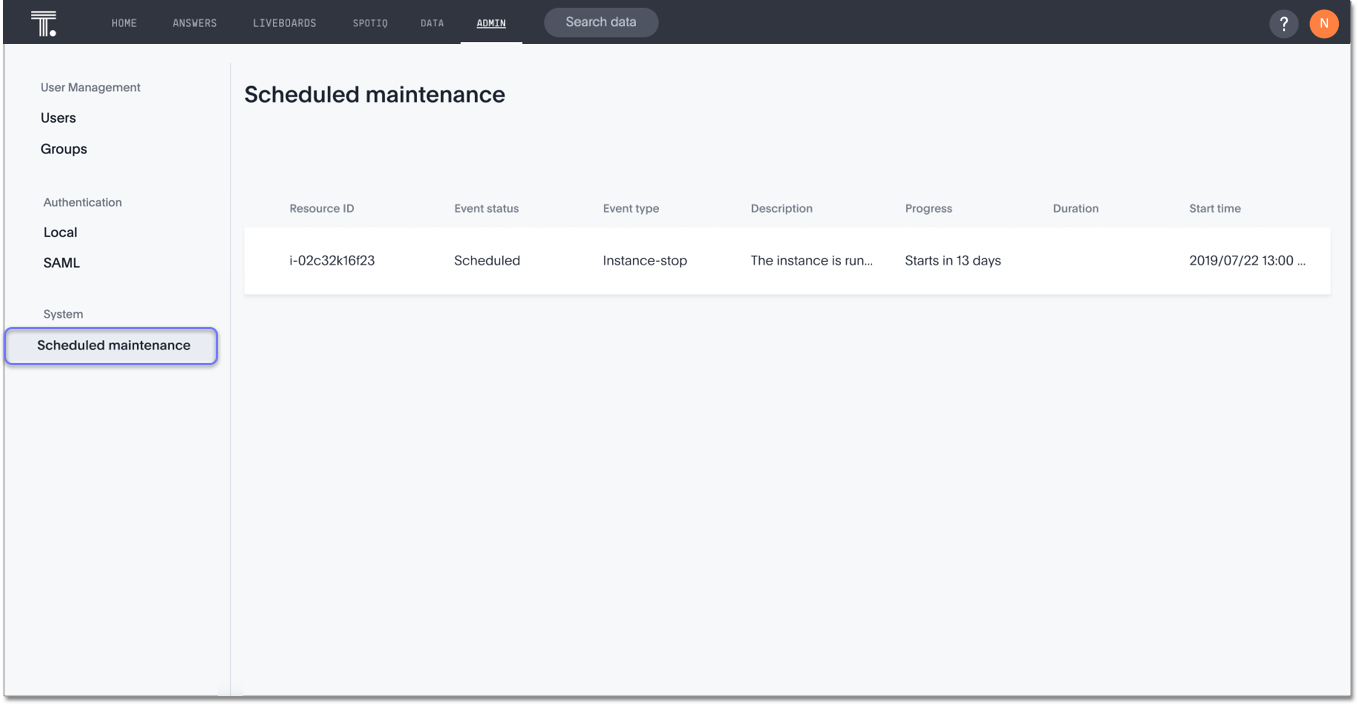
Task: Click the Search data field
Action: point(601,22)
